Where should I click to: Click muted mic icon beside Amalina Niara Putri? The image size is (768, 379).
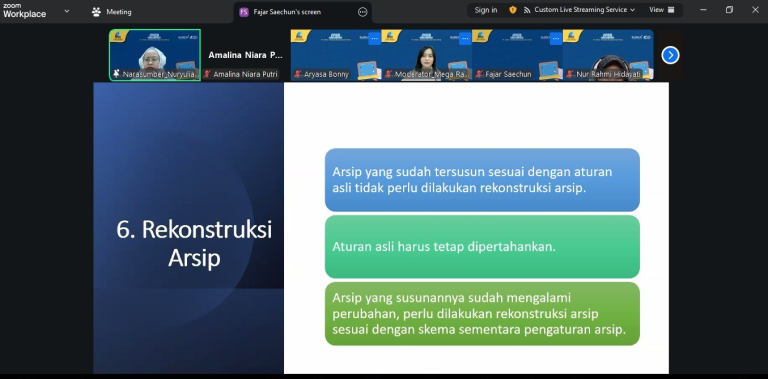point(207,74)
